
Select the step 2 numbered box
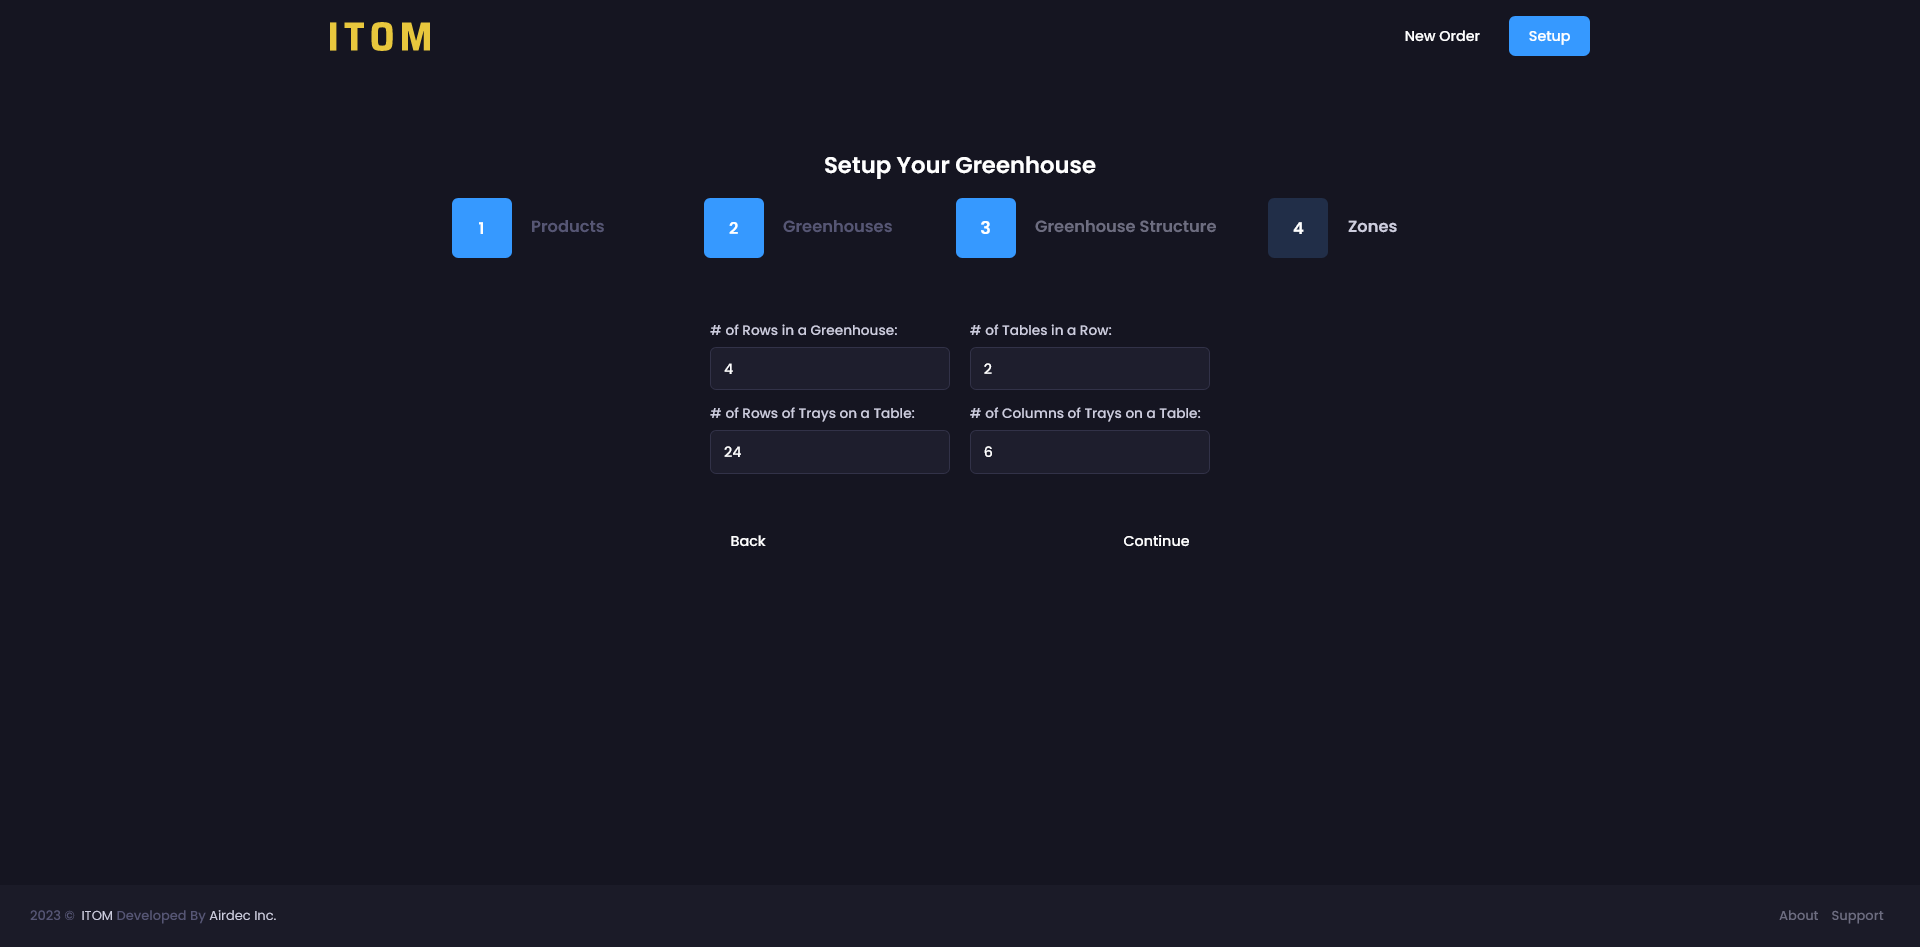(x=733, y=228)
